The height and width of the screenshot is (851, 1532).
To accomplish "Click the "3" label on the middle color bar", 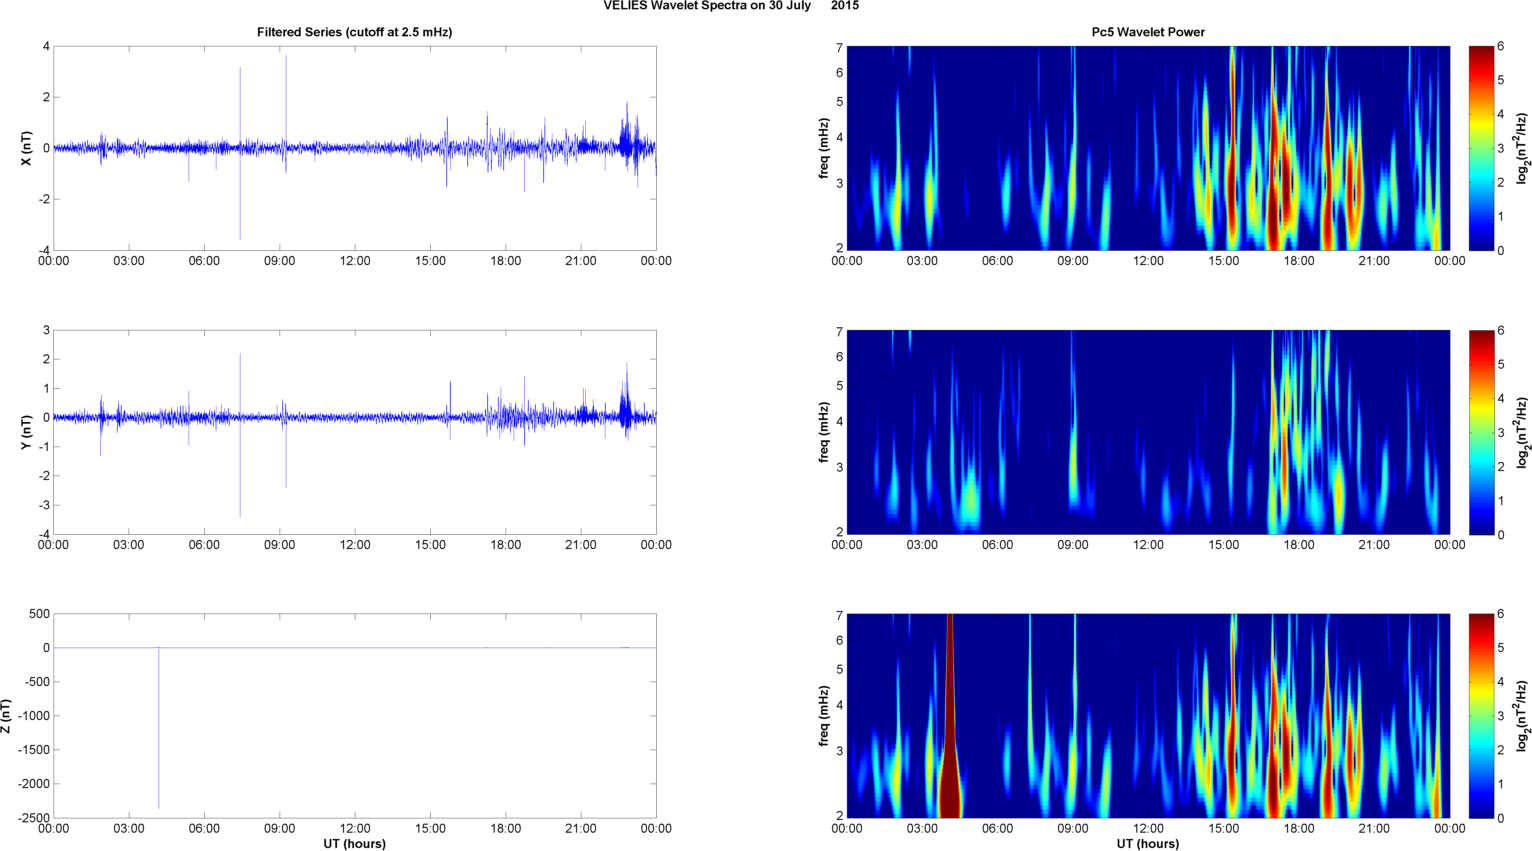I will (x=1501, y=432).
